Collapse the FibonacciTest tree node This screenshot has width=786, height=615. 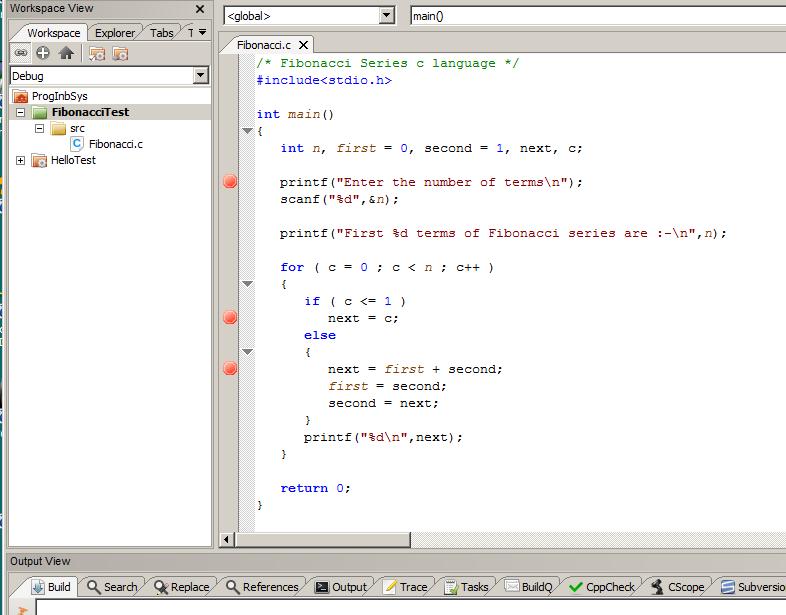pyautogui.click(x=21, y=112)
